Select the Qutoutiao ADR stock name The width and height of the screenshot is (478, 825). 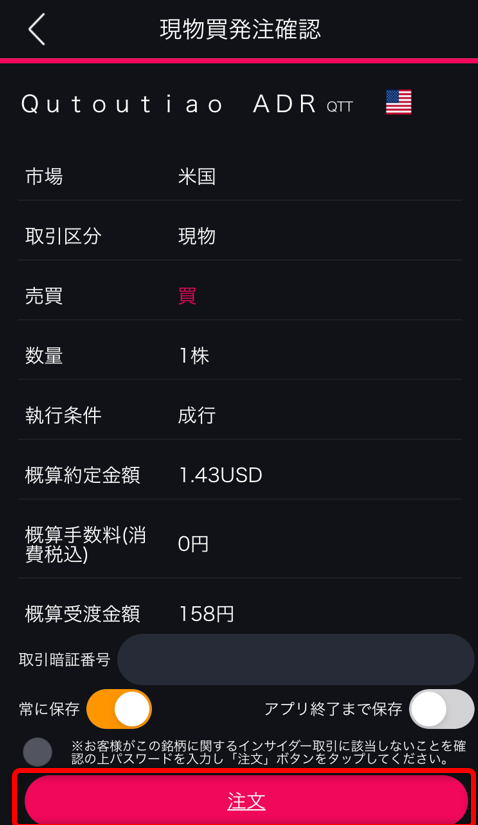click(169, 104)
